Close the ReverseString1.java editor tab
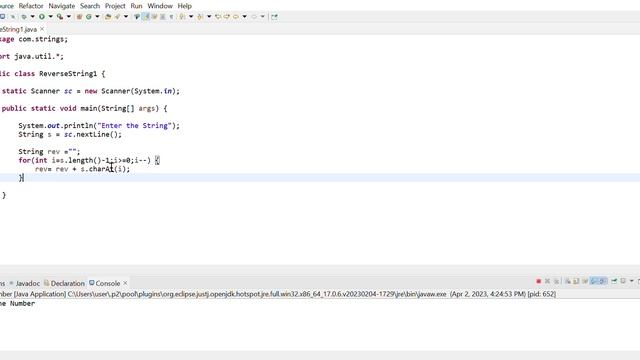The width and height of the screenshot is (640, 360). (x=42, y=29)
